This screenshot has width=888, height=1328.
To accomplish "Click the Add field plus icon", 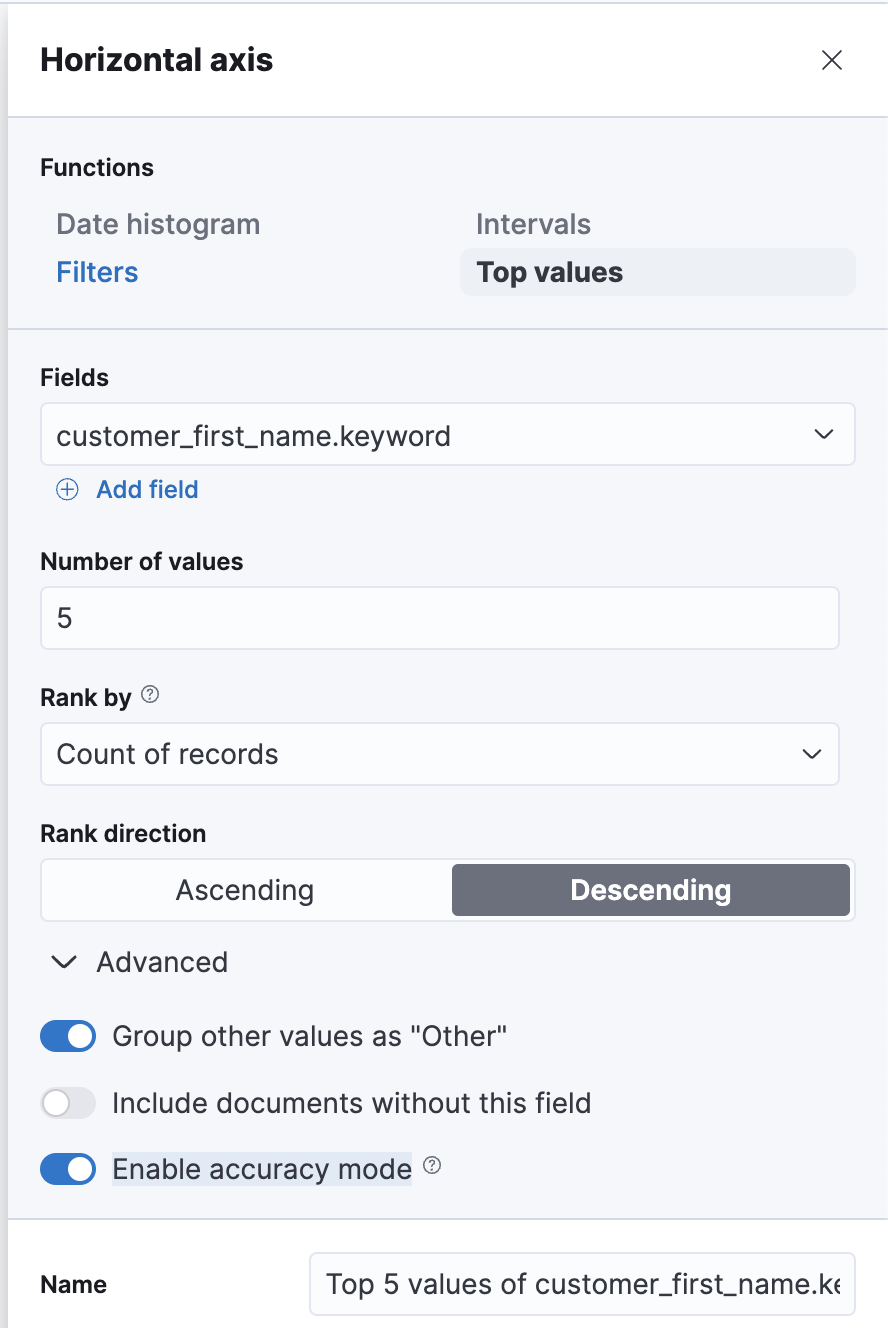I will pos(66,489).
